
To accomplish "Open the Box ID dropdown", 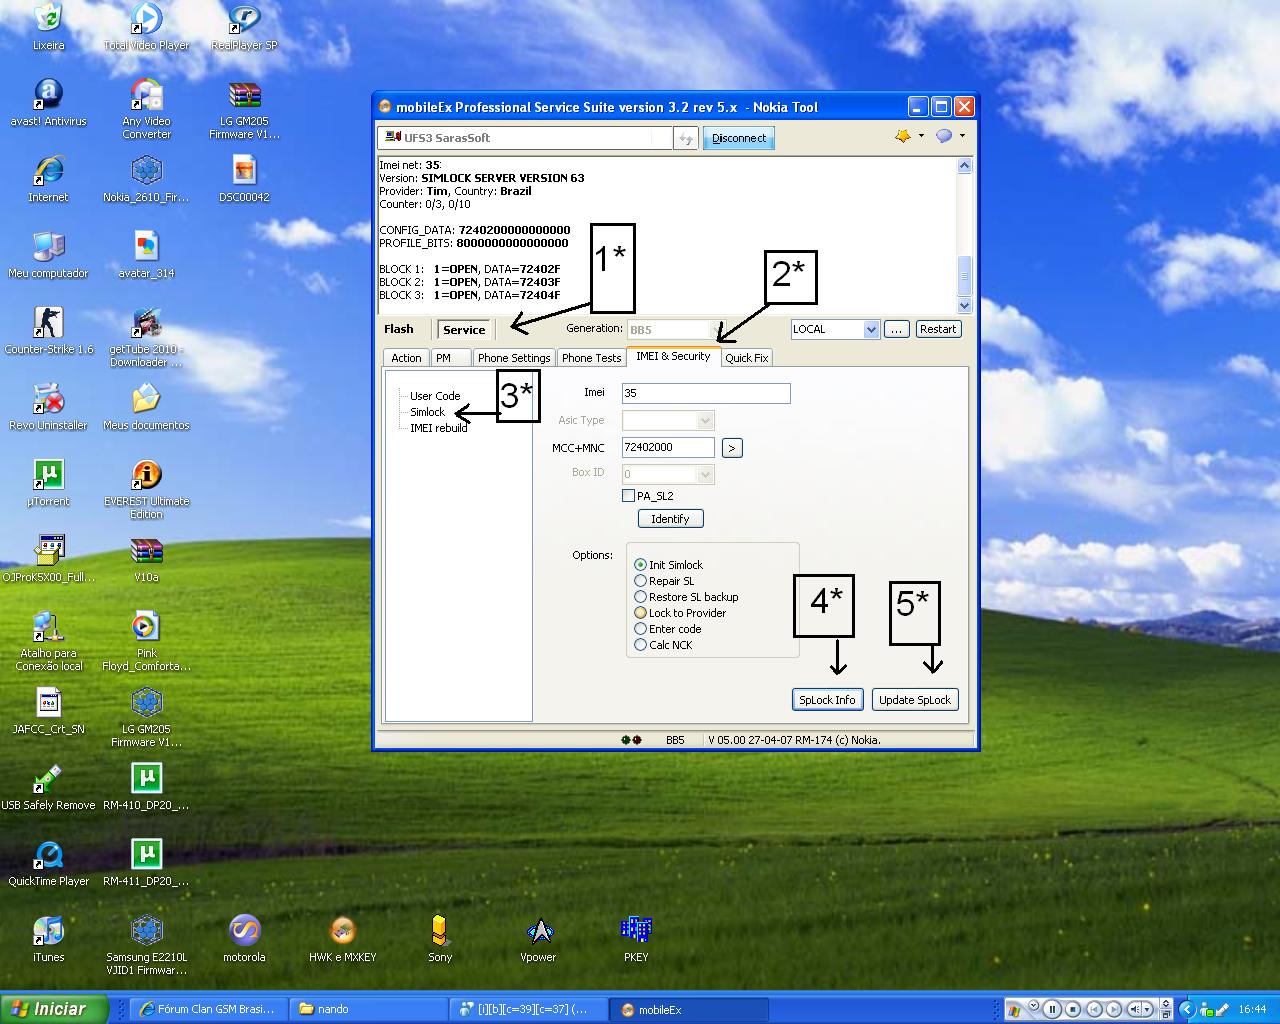I will point(705,474).
